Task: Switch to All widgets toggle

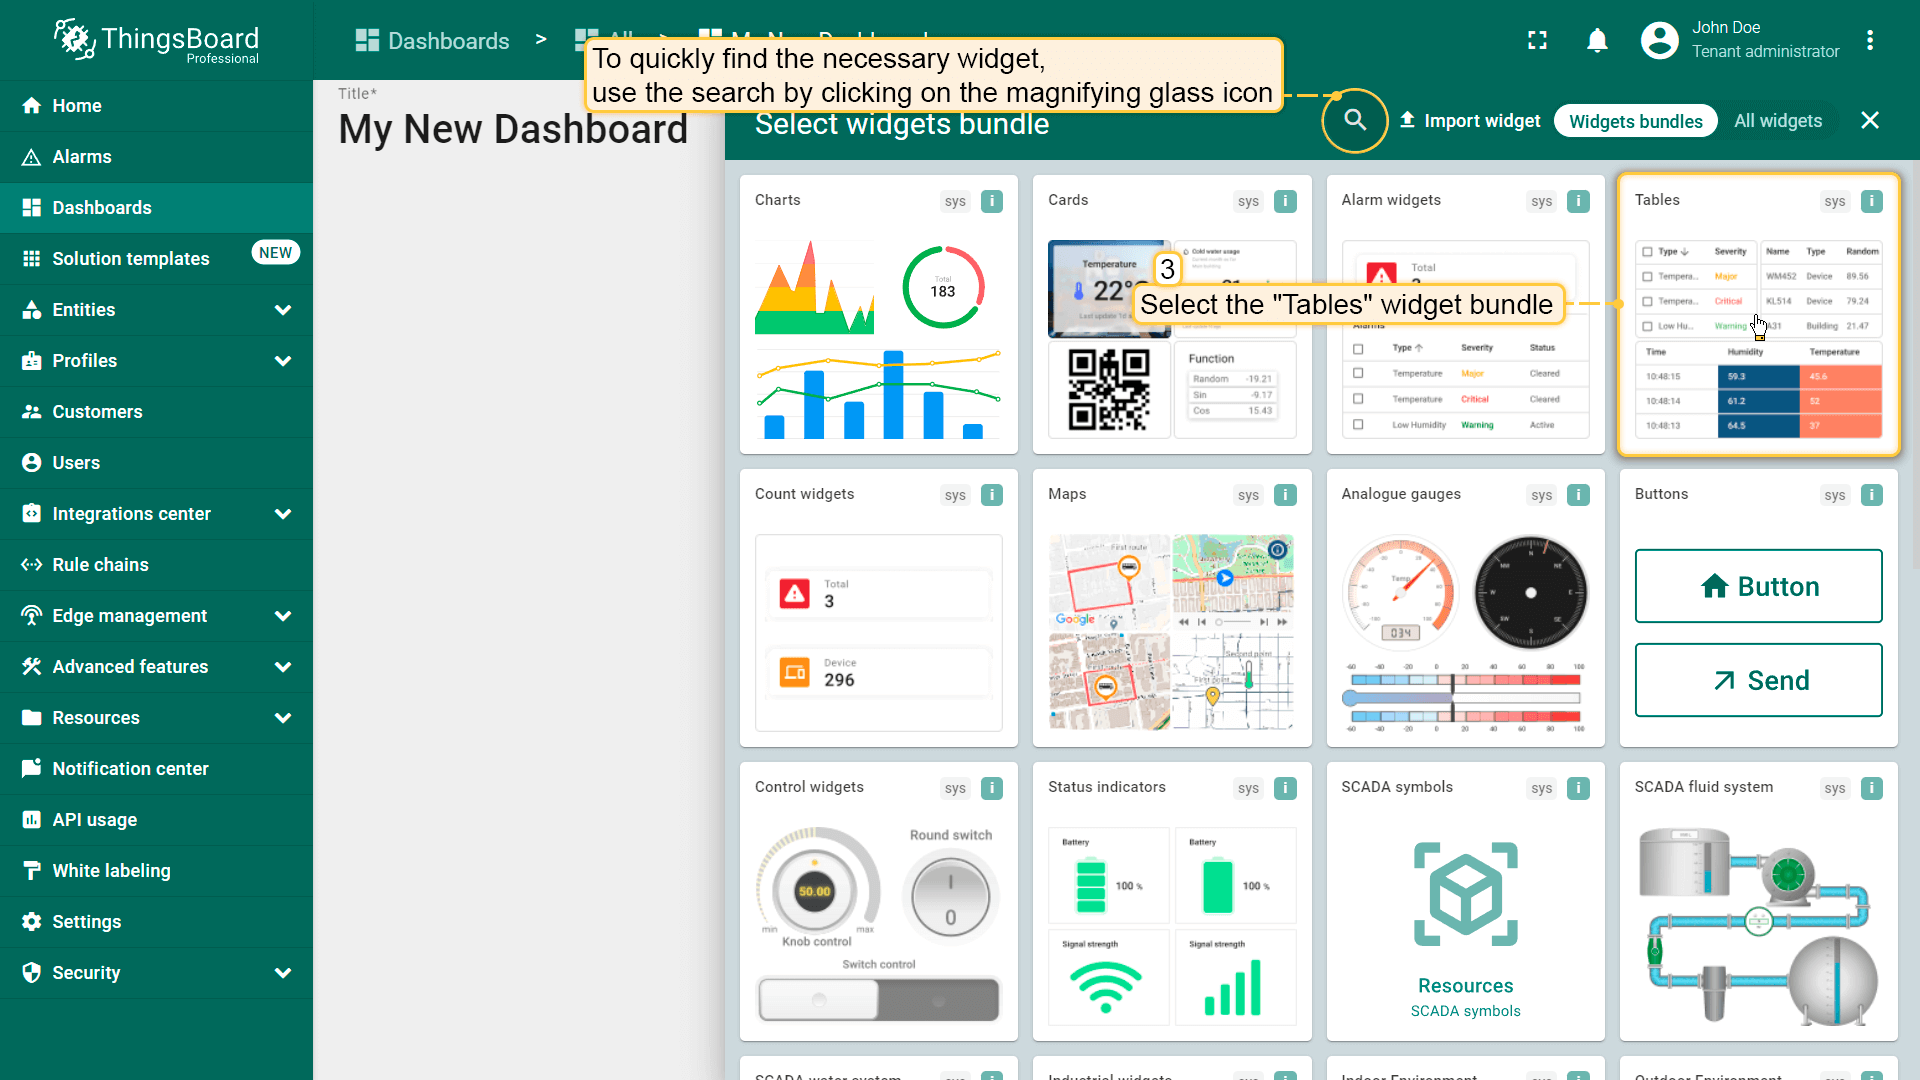Action: pyautogui.click(x=1777, y=121)
